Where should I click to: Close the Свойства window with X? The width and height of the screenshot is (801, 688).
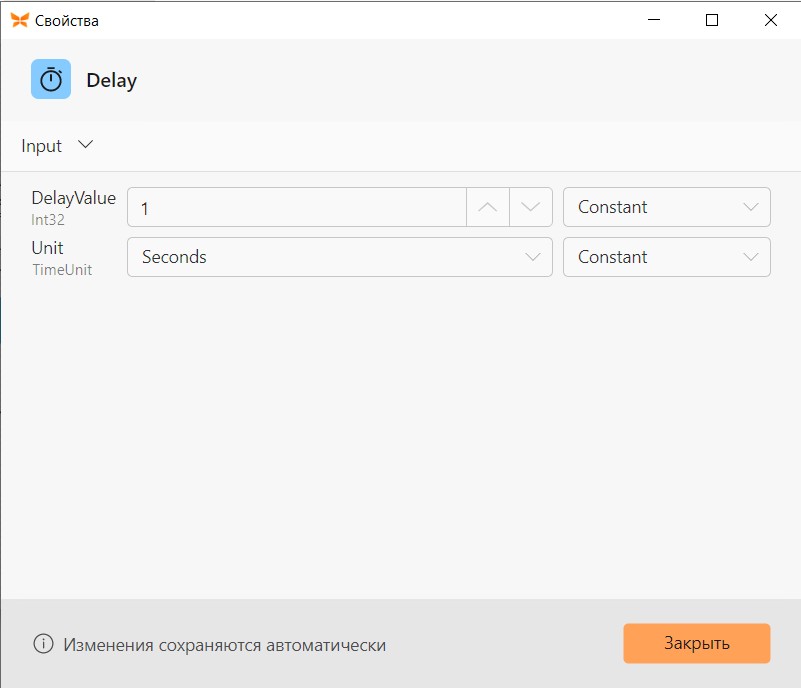(x=770, y=20)
